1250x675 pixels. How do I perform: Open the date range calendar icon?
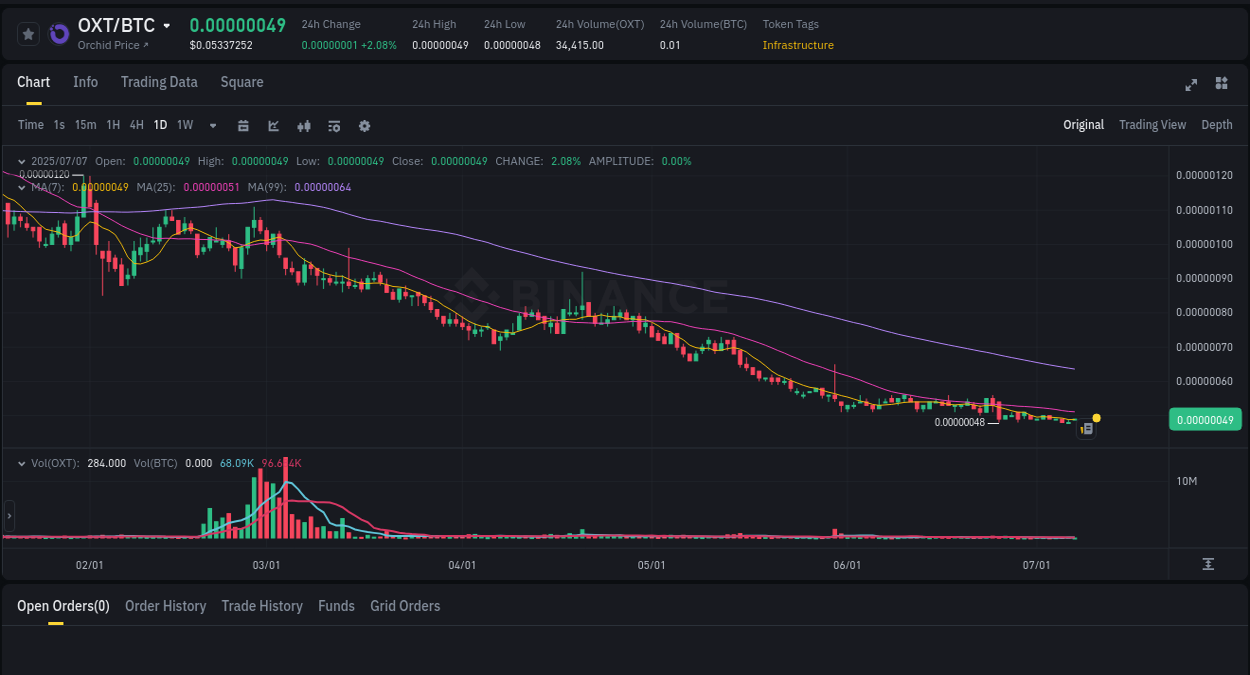pyautogui.click(x=243, y=125)
